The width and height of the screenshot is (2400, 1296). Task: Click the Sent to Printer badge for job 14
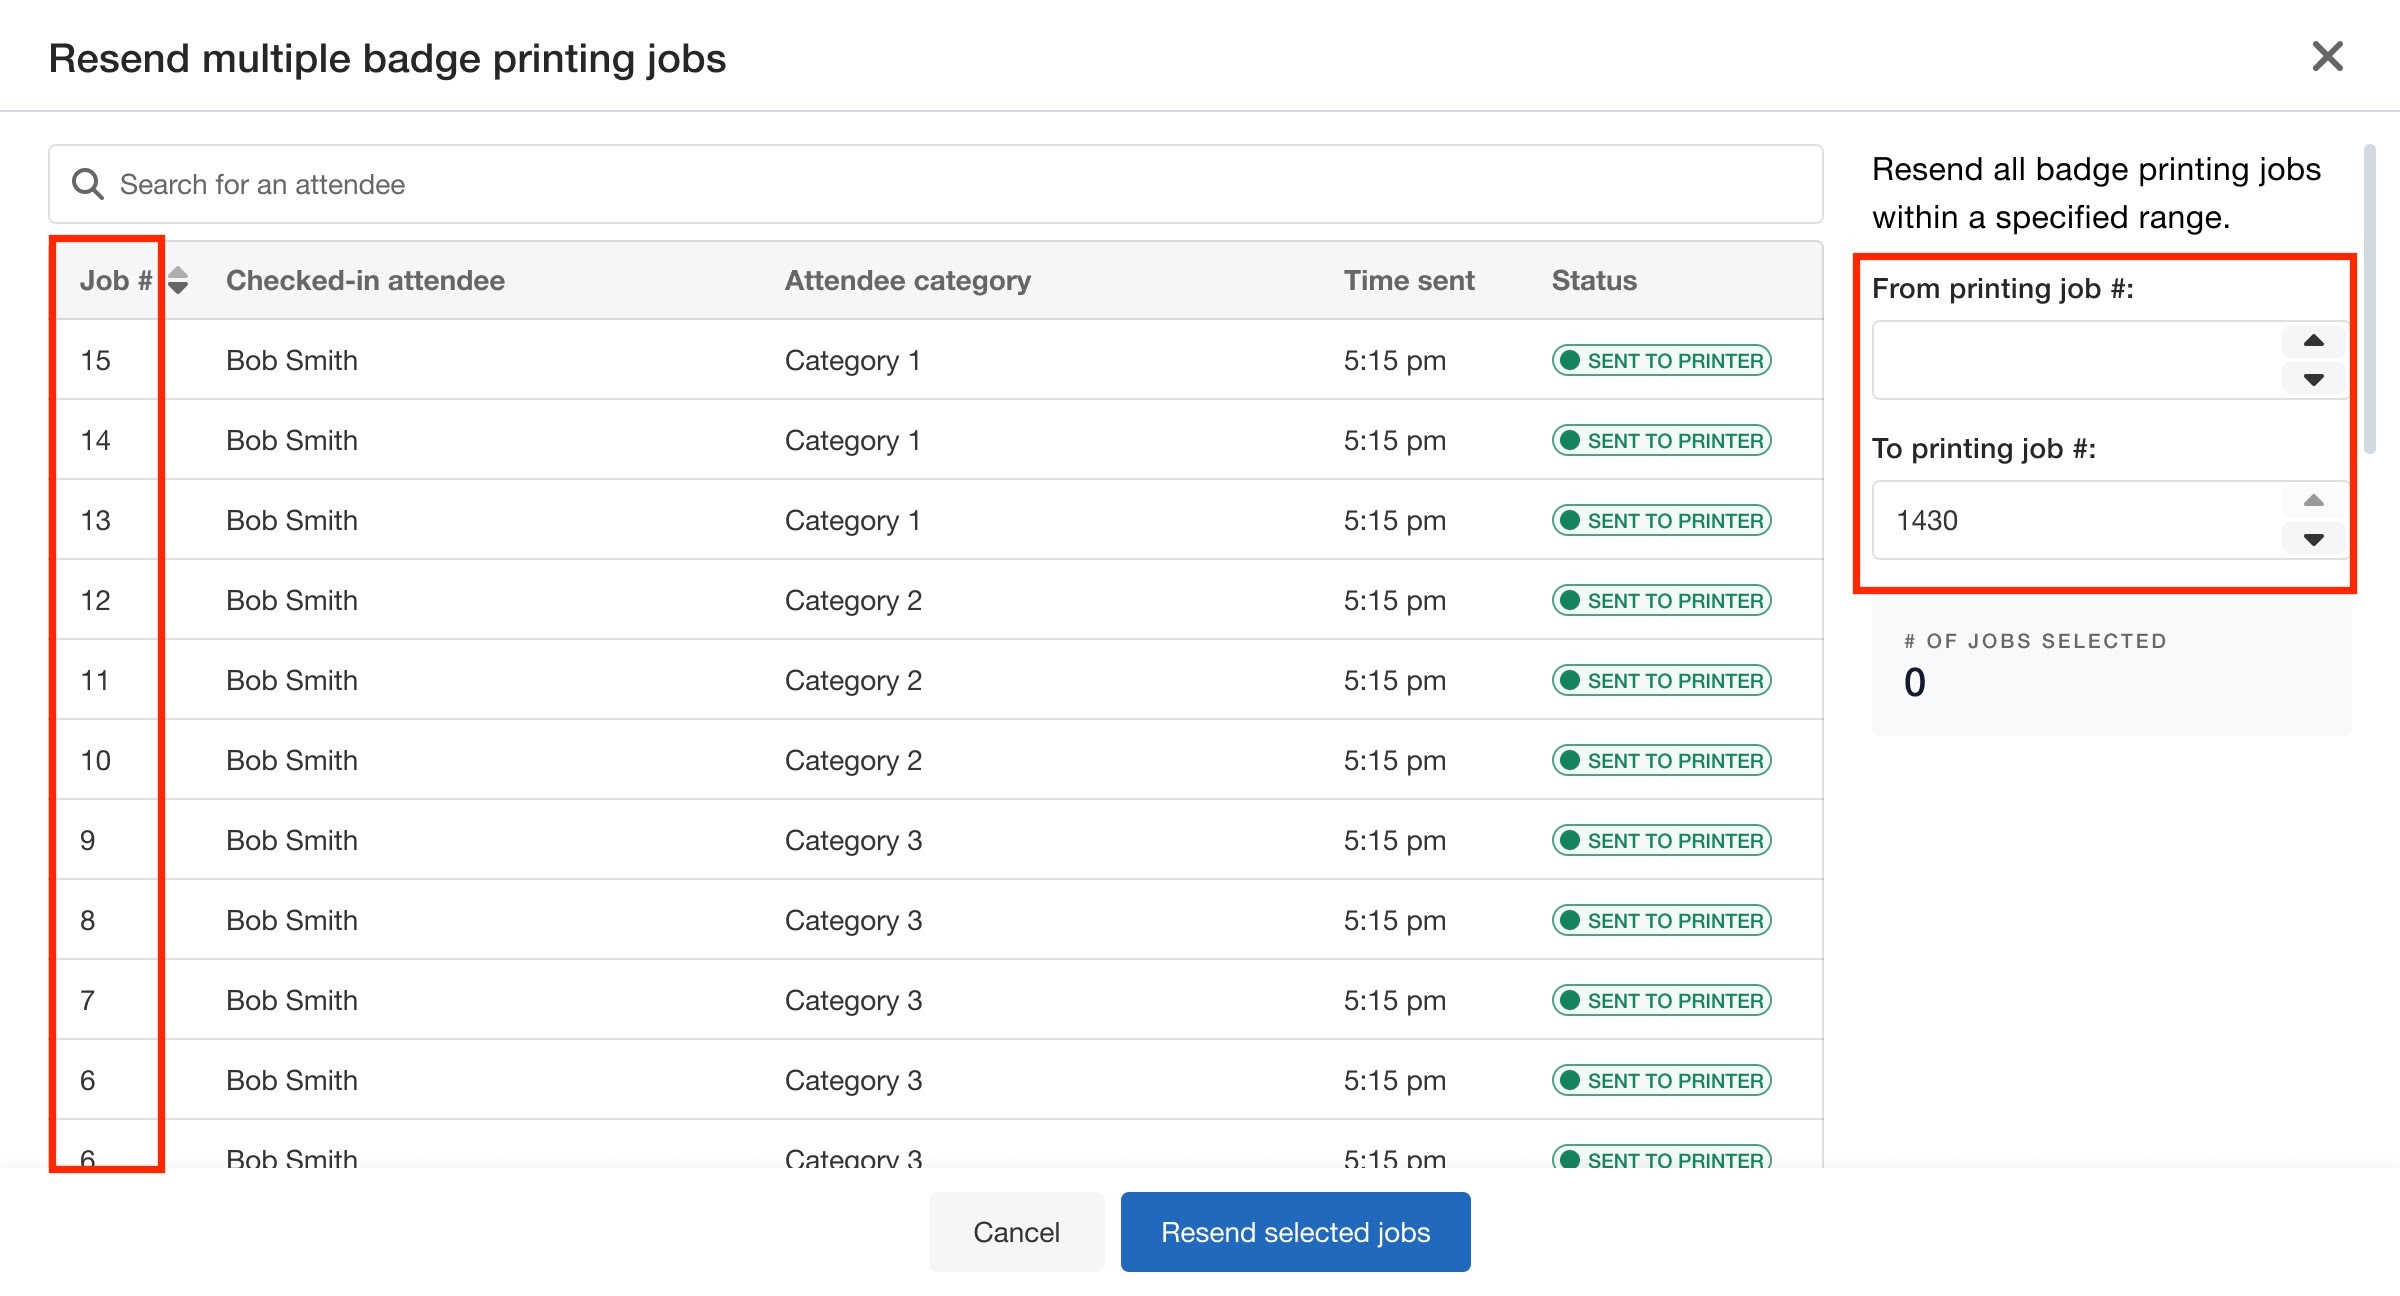click(1662, 440)
